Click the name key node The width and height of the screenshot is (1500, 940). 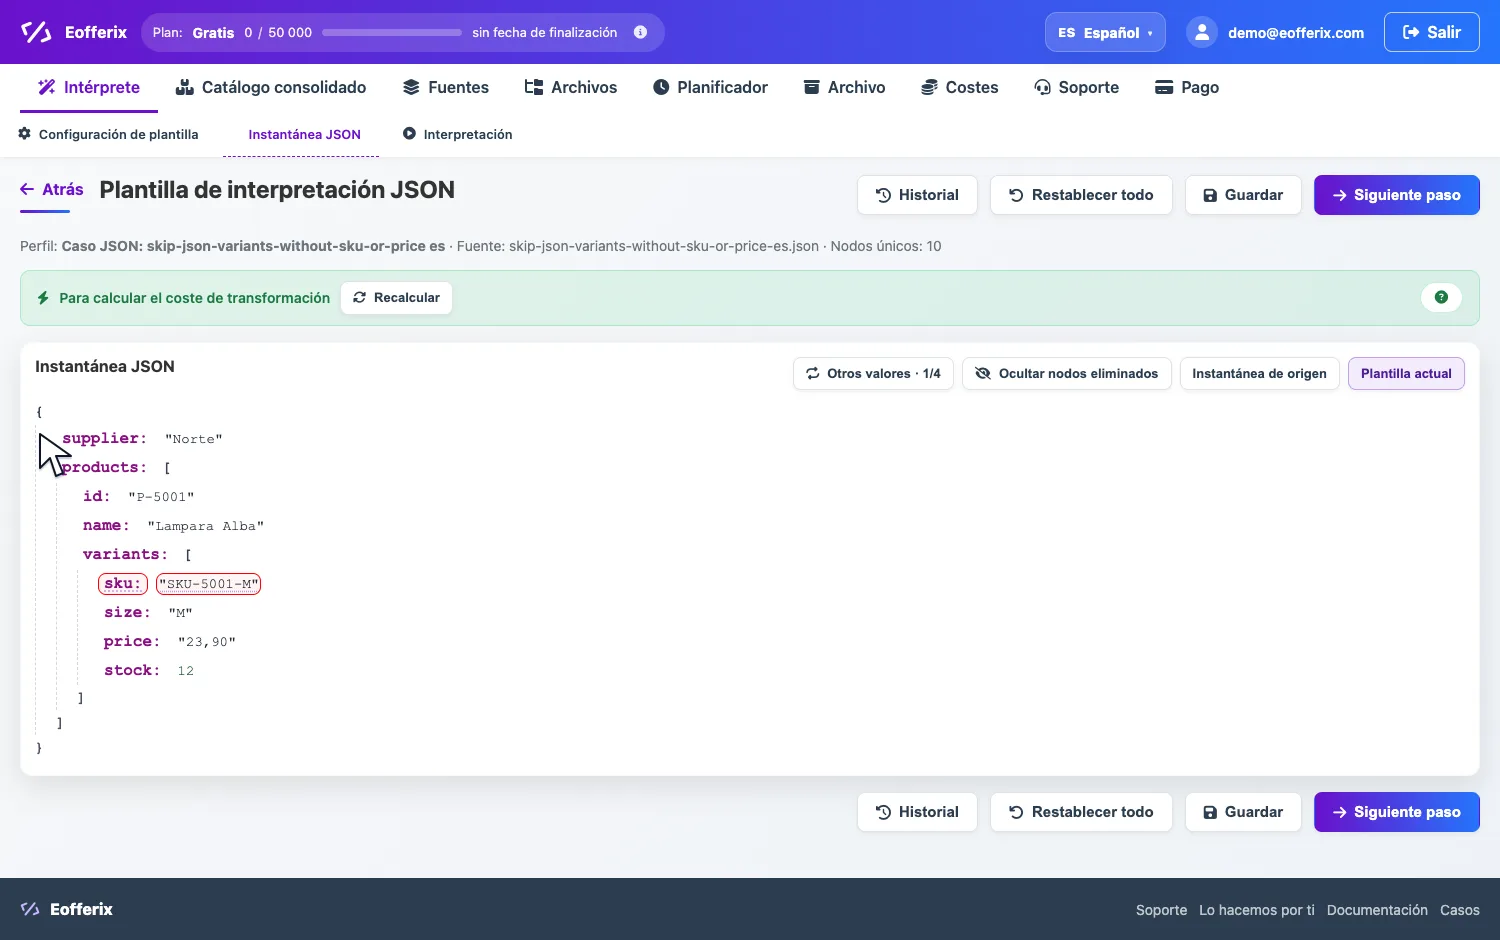click(106, 525)
